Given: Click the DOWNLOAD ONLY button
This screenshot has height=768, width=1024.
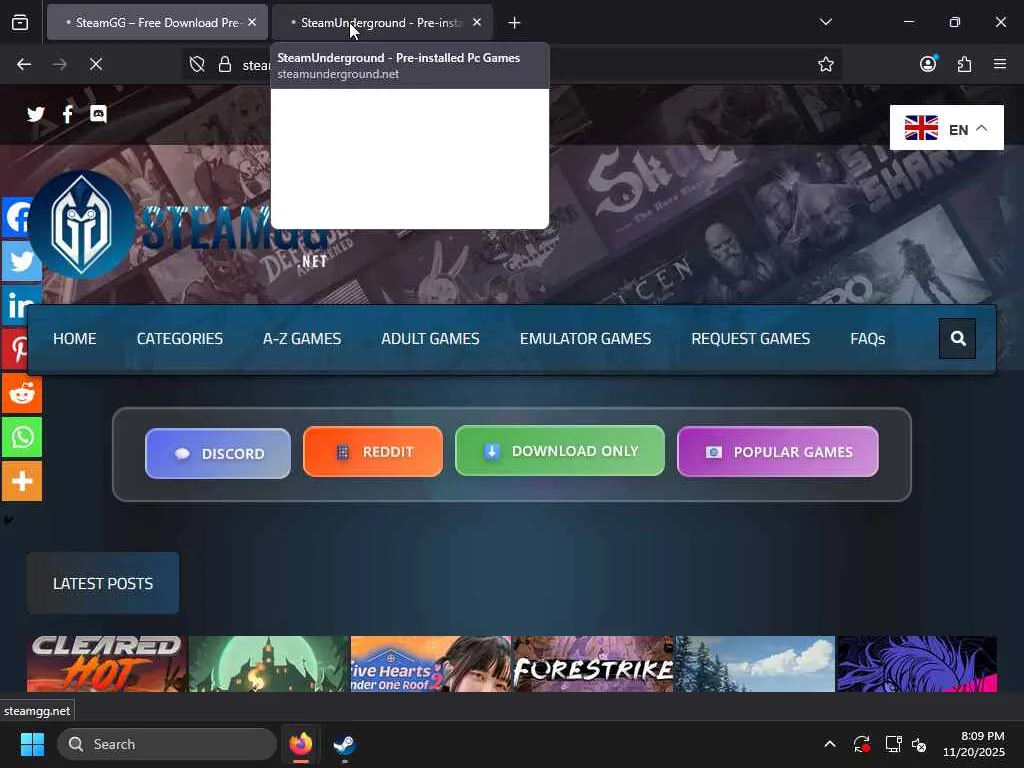Looking at the screenshot, I should 560,451.
